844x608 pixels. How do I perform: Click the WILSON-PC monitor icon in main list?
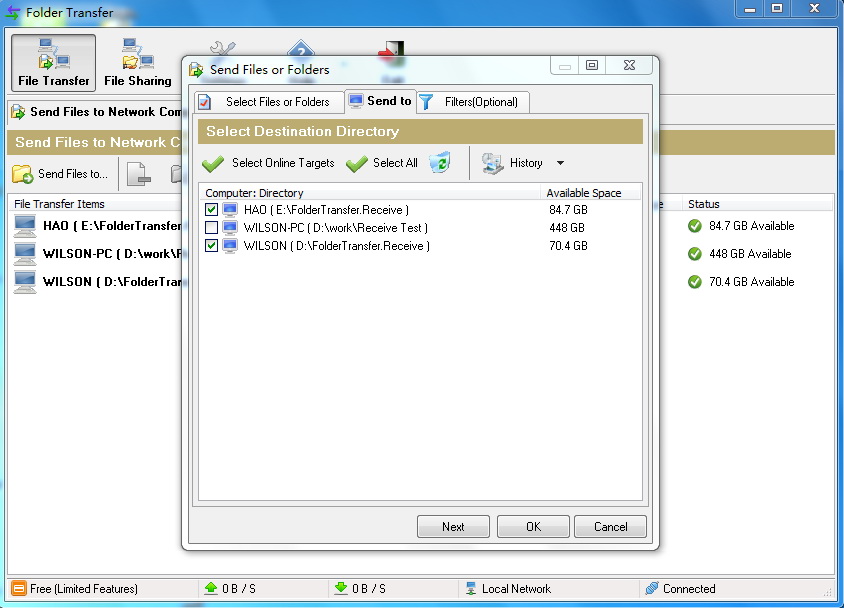tap(25, 253)
